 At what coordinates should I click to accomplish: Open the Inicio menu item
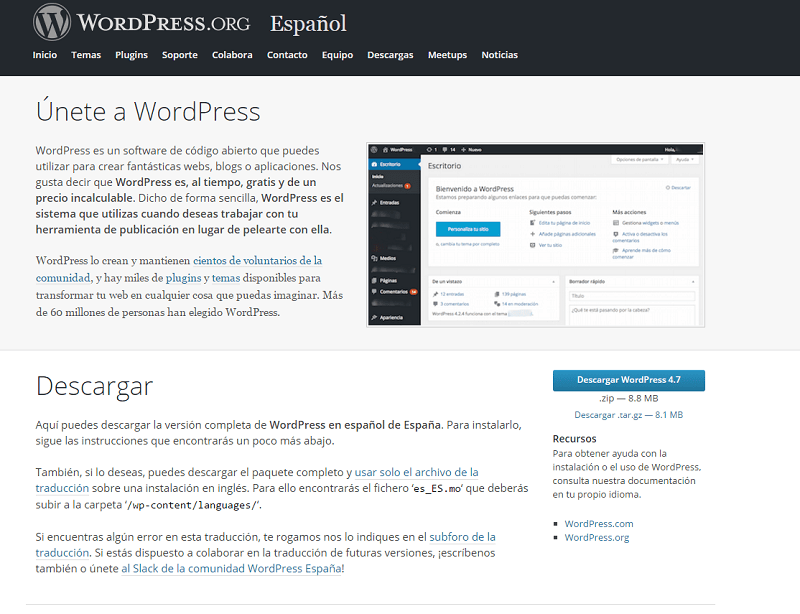(45, 55)
